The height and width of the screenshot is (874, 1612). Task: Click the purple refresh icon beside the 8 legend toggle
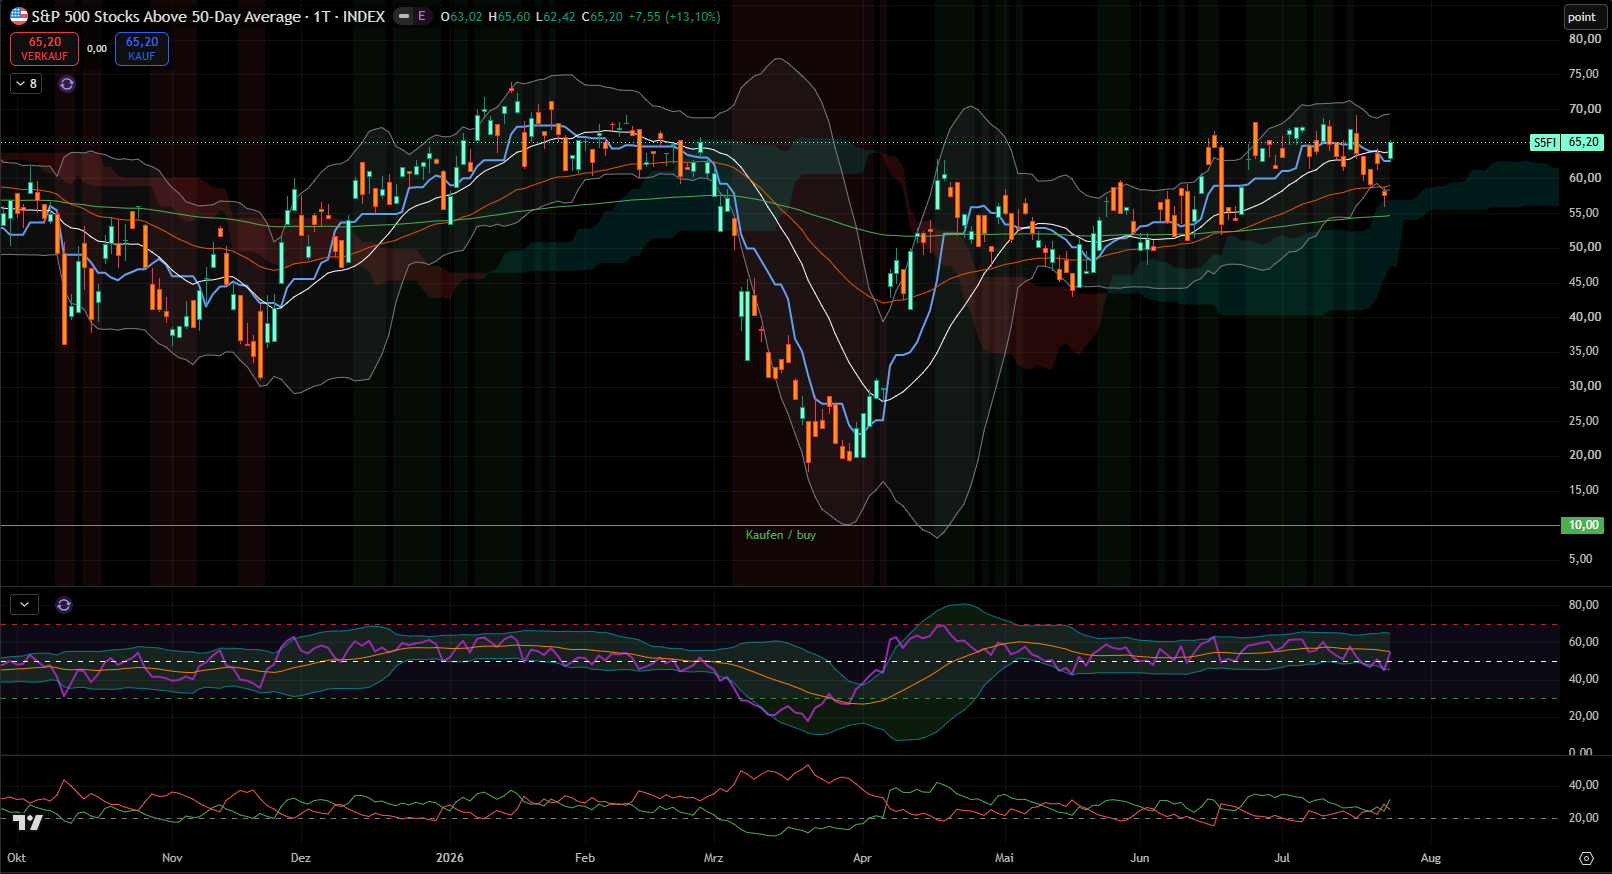point(67,84)
